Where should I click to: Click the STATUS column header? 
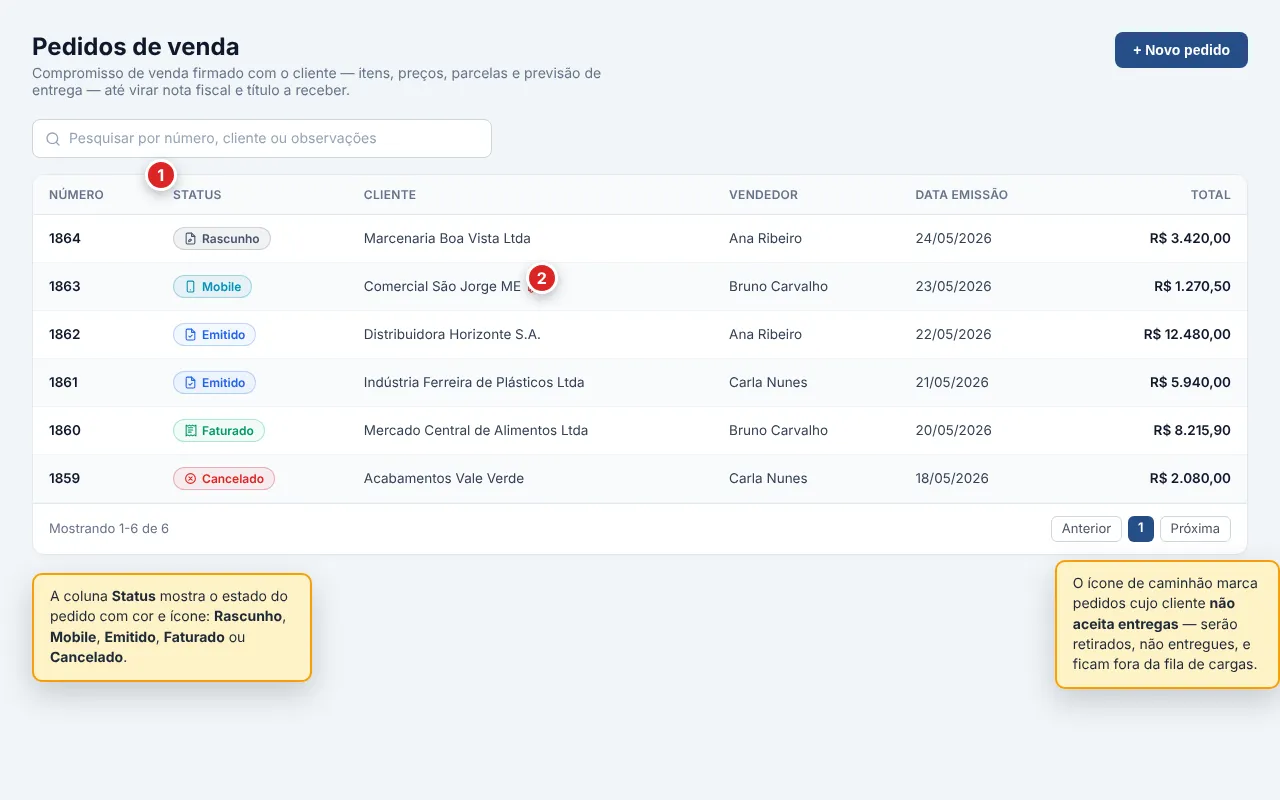pyautogui.click(x=197, y=195)
